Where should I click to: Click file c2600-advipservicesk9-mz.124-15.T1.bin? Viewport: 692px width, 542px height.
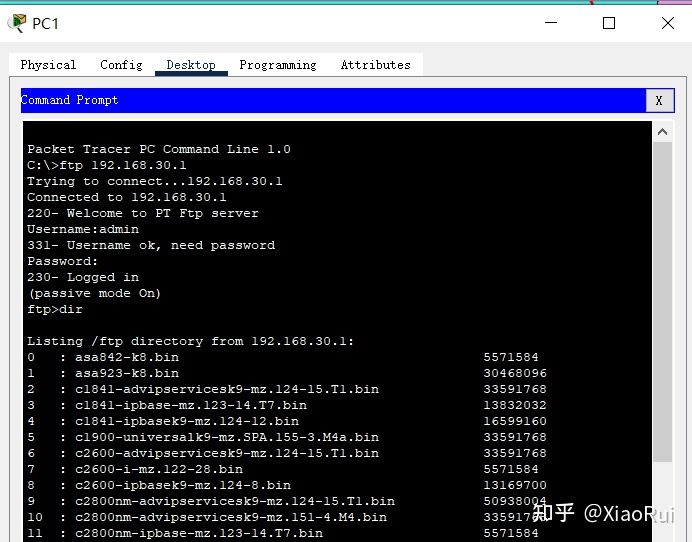[227, 453]
